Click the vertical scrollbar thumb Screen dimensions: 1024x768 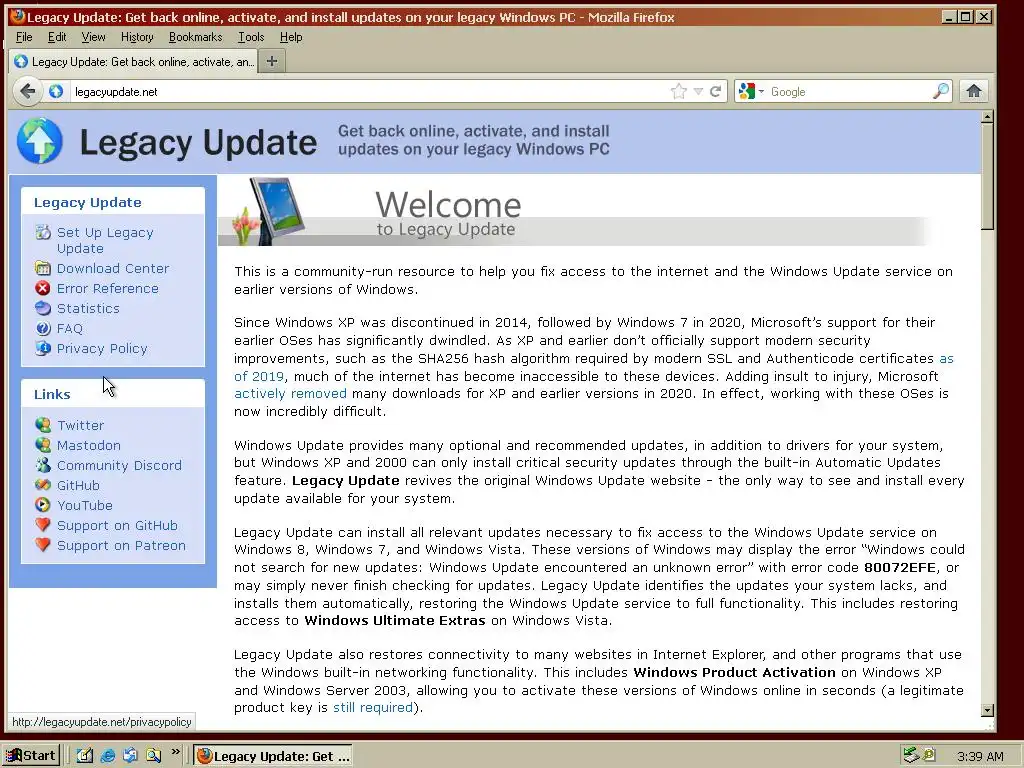point(987,176)
